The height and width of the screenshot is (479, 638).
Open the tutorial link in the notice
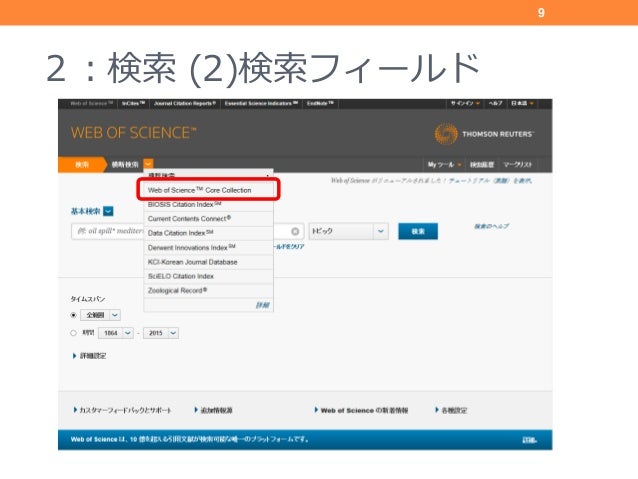490,181
